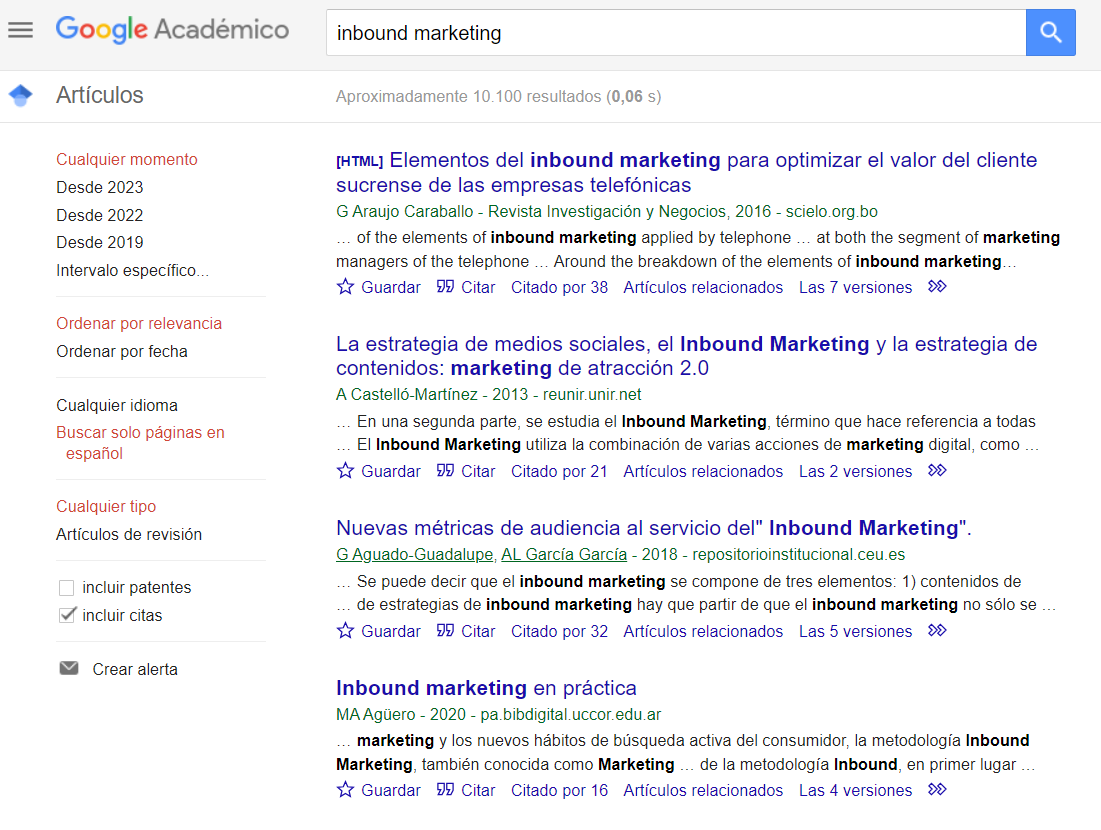Enable the incluir patentes checkbox
This screenshot has height=830, width=1101.
(67, 588)
